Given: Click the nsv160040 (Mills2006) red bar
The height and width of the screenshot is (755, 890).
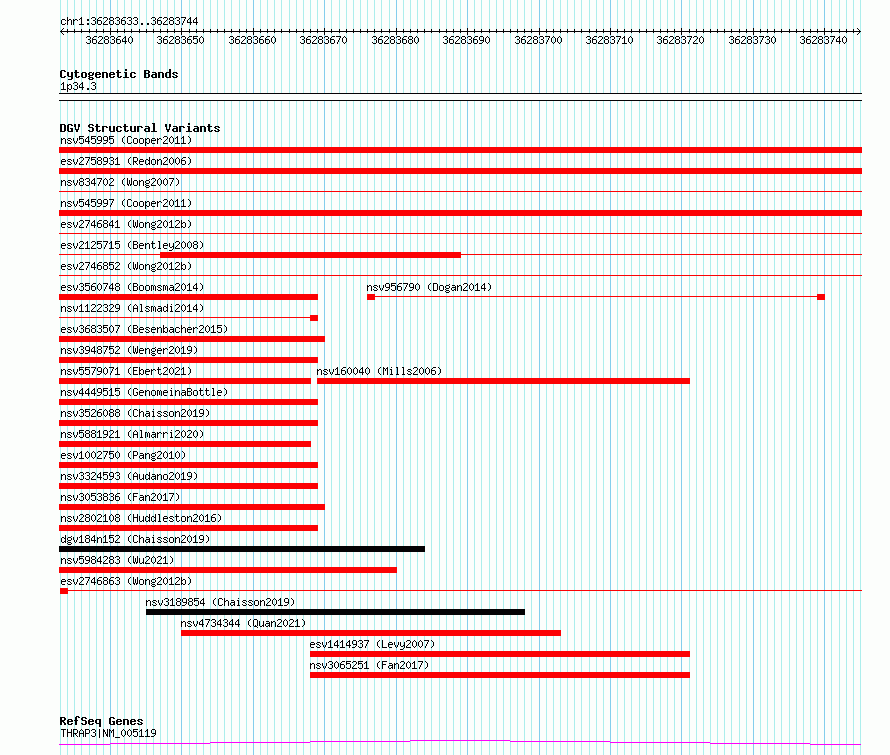Looking at the screenshot, I should point(503,381).
